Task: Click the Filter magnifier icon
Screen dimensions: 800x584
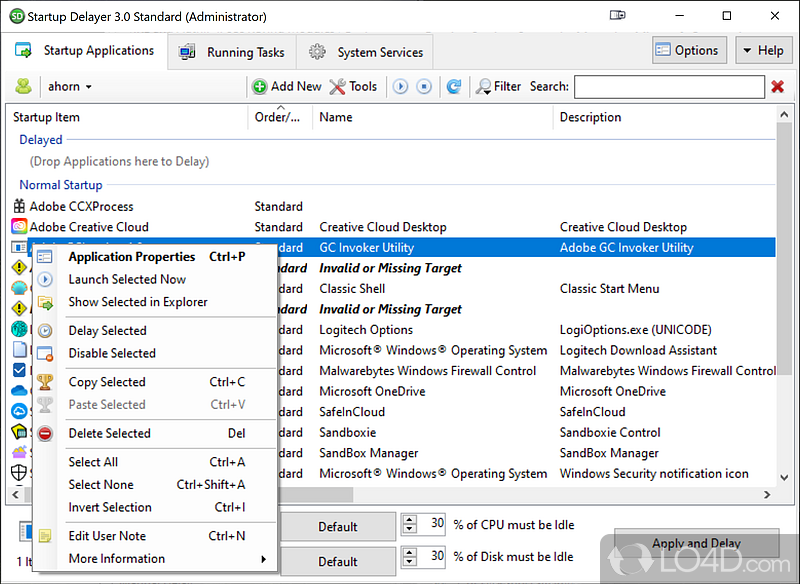Action: tap(484, 87)
